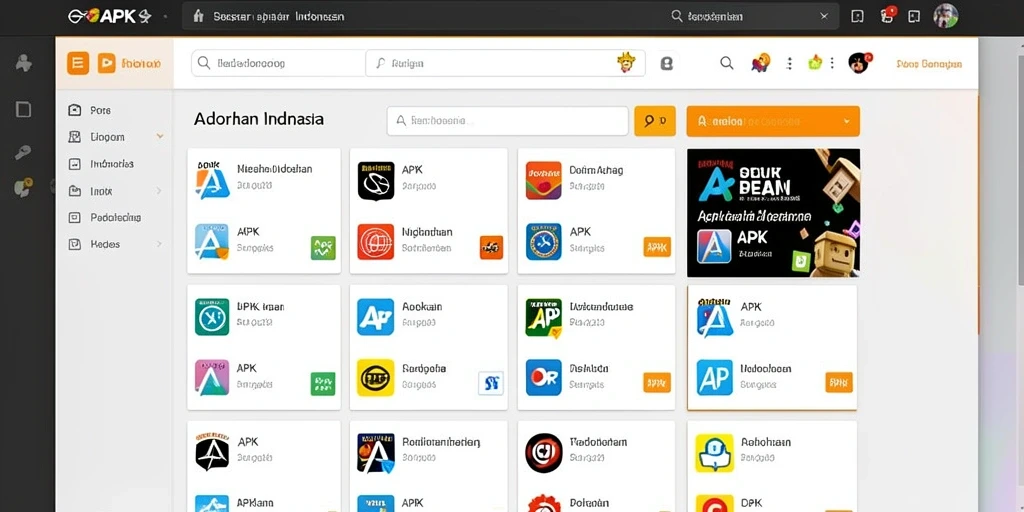Click the orange 'Doim Aahag' app icon

[543, 180]
